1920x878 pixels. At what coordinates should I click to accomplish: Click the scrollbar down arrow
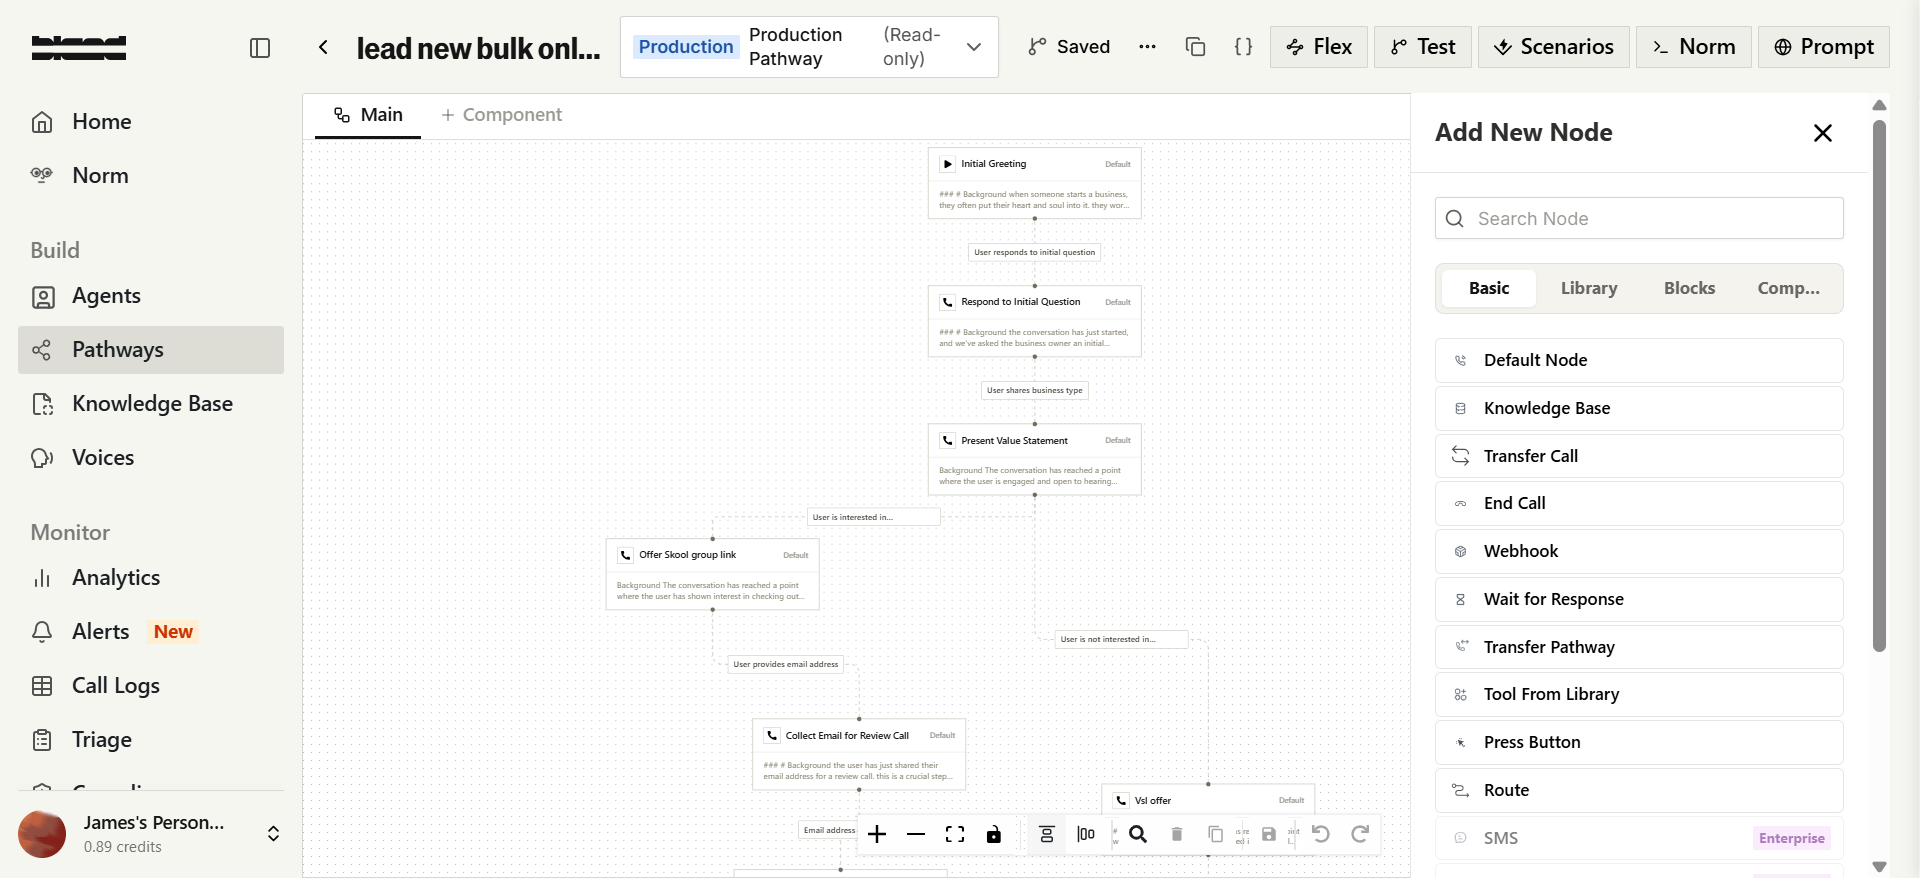[1879, 866]
